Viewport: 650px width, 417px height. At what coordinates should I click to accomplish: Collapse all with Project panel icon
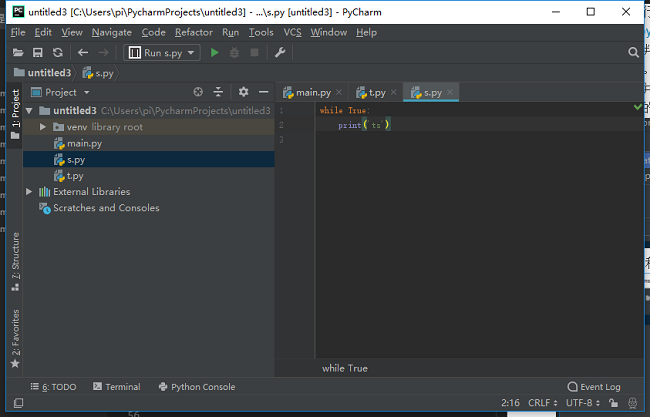click(x=218, y=92)
